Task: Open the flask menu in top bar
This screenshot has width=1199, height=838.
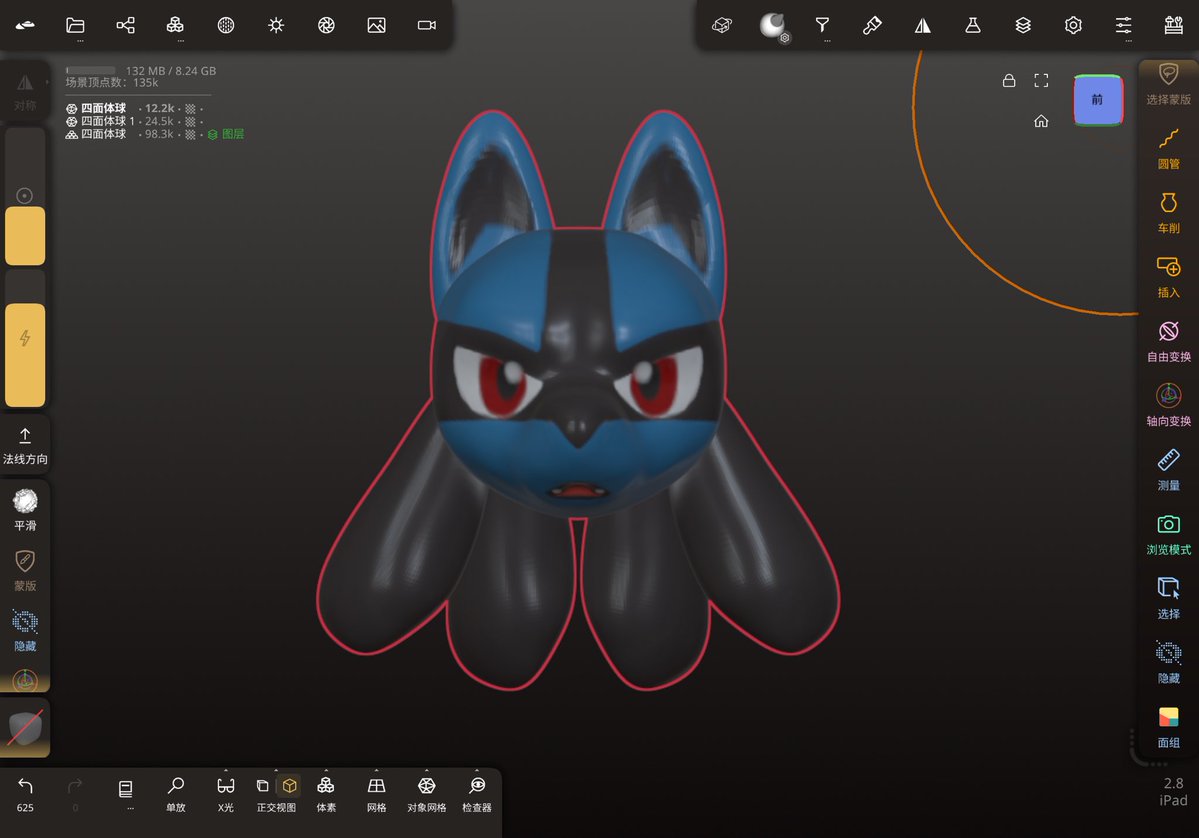Action: [973, 25]
